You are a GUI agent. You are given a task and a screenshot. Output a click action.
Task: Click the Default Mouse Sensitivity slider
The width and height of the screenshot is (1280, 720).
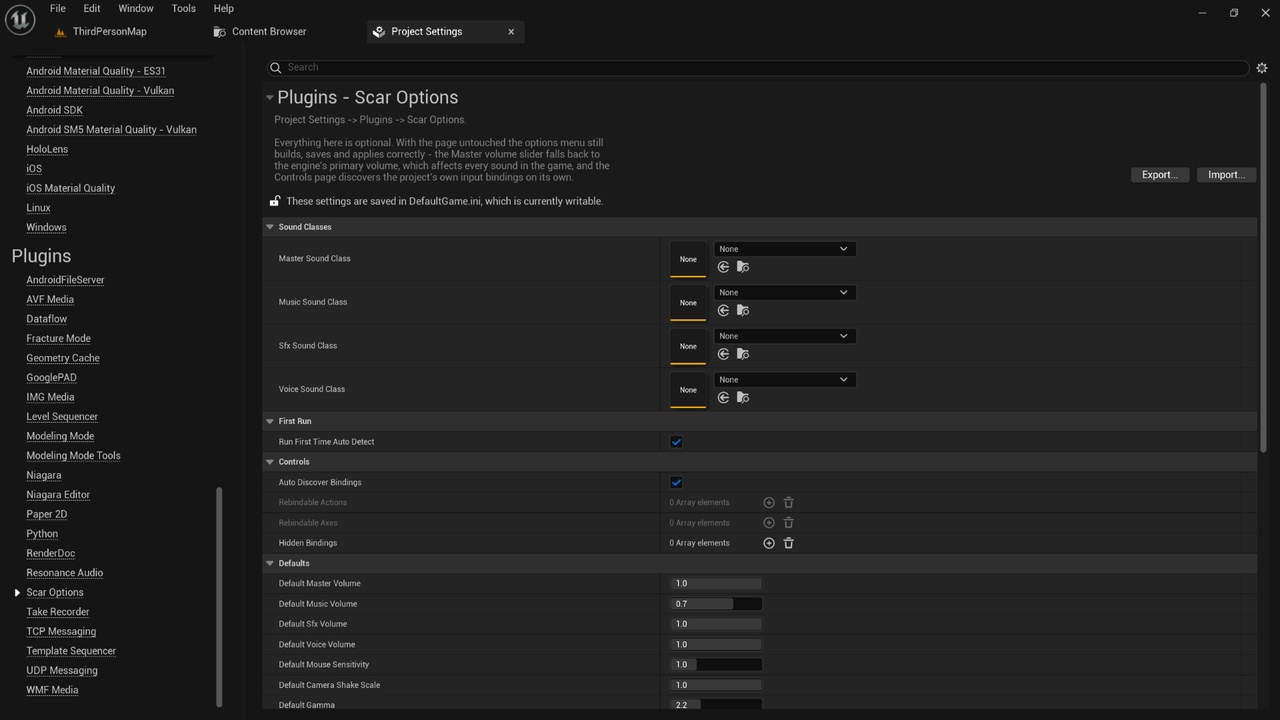(x=716, y=665)
